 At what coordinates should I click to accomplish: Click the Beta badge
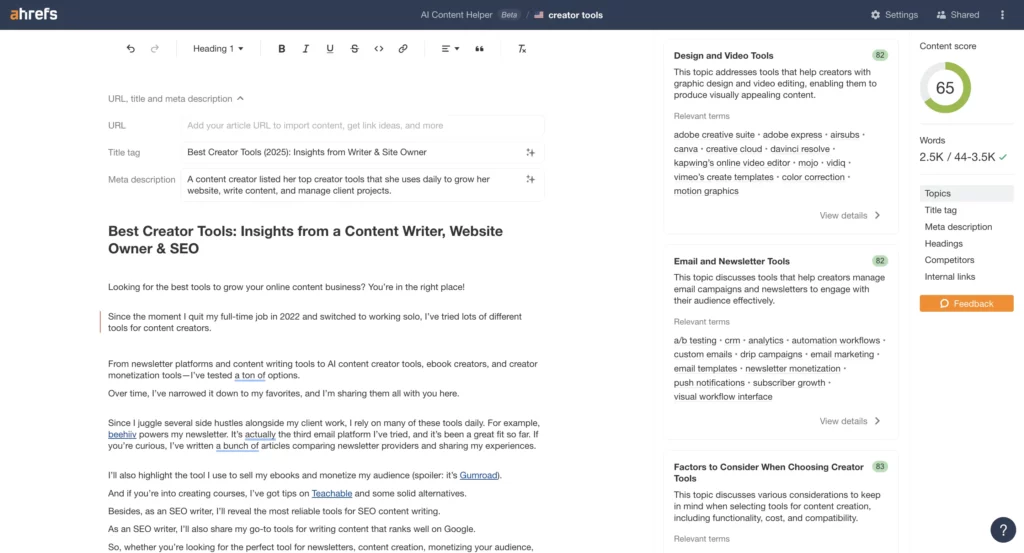click(509, 14)
